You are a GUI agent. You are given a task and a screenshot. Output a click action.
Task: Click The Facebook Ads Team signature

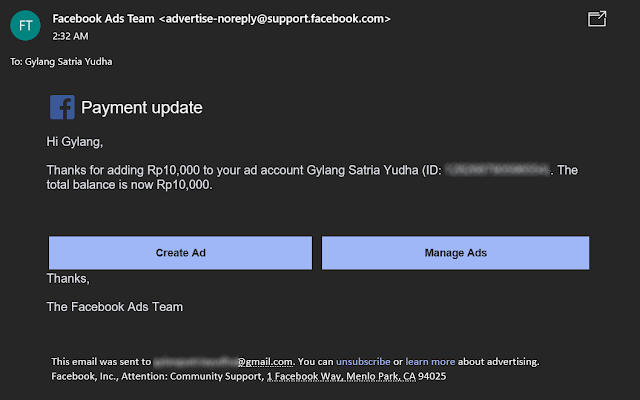click(115, 307)
